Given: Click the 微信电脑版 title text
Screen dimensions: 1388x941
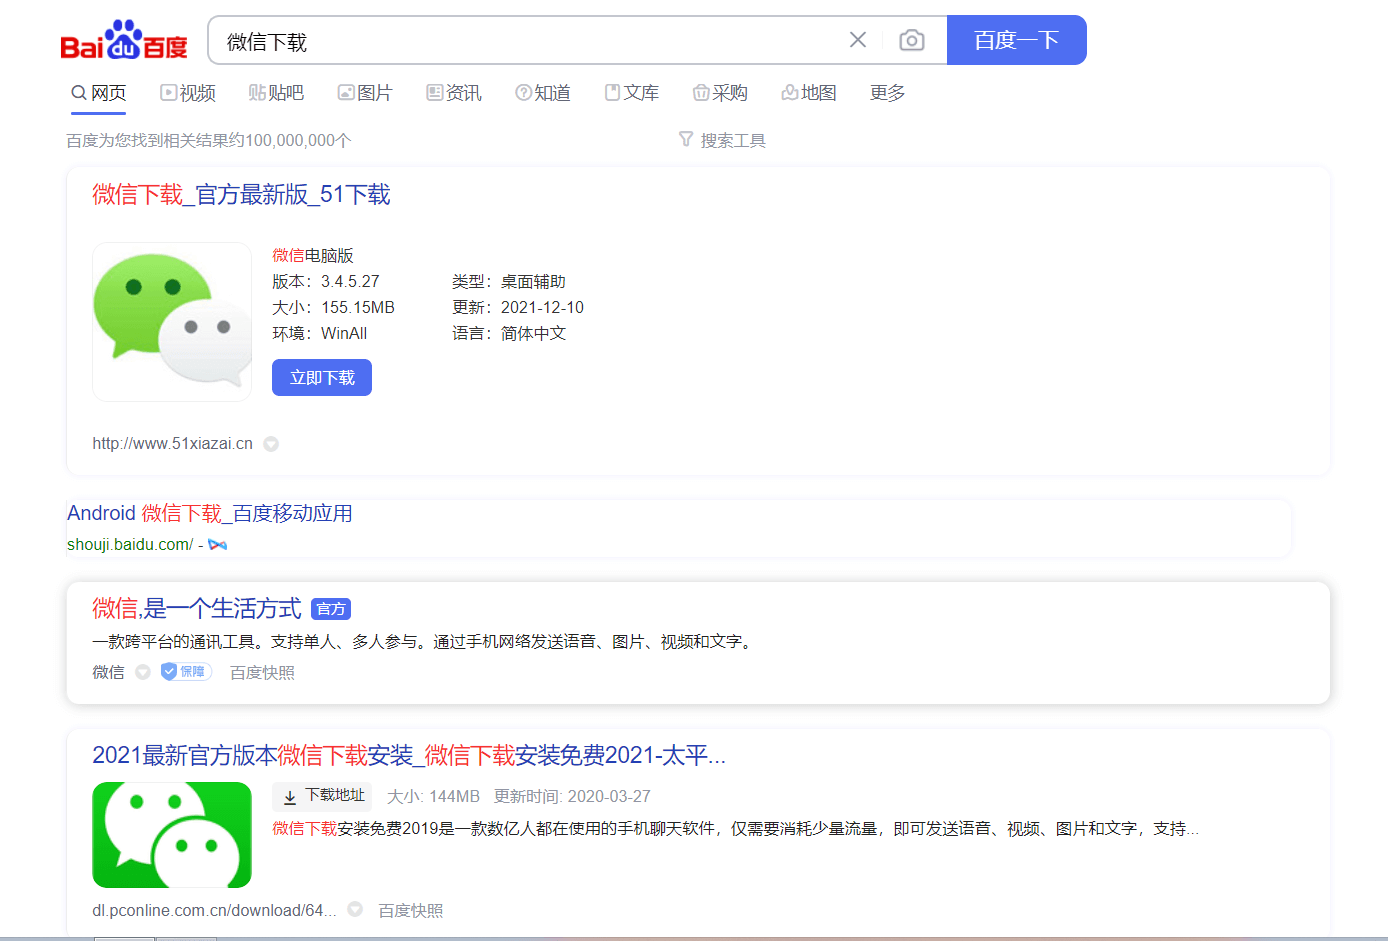Looking at the screenshot, I should pos(313,256).
